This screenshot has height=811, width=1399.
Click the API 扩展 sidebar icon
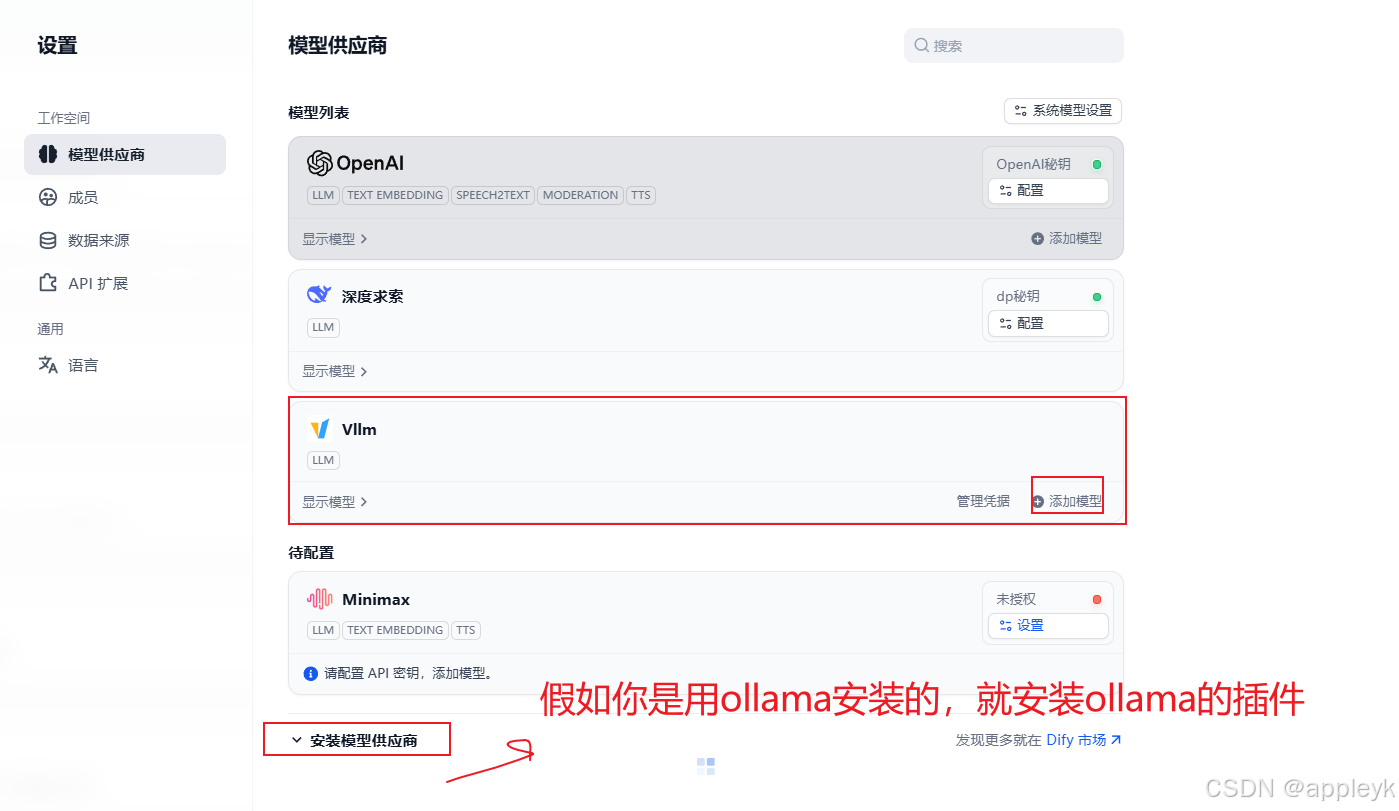(x=48, y=283)
